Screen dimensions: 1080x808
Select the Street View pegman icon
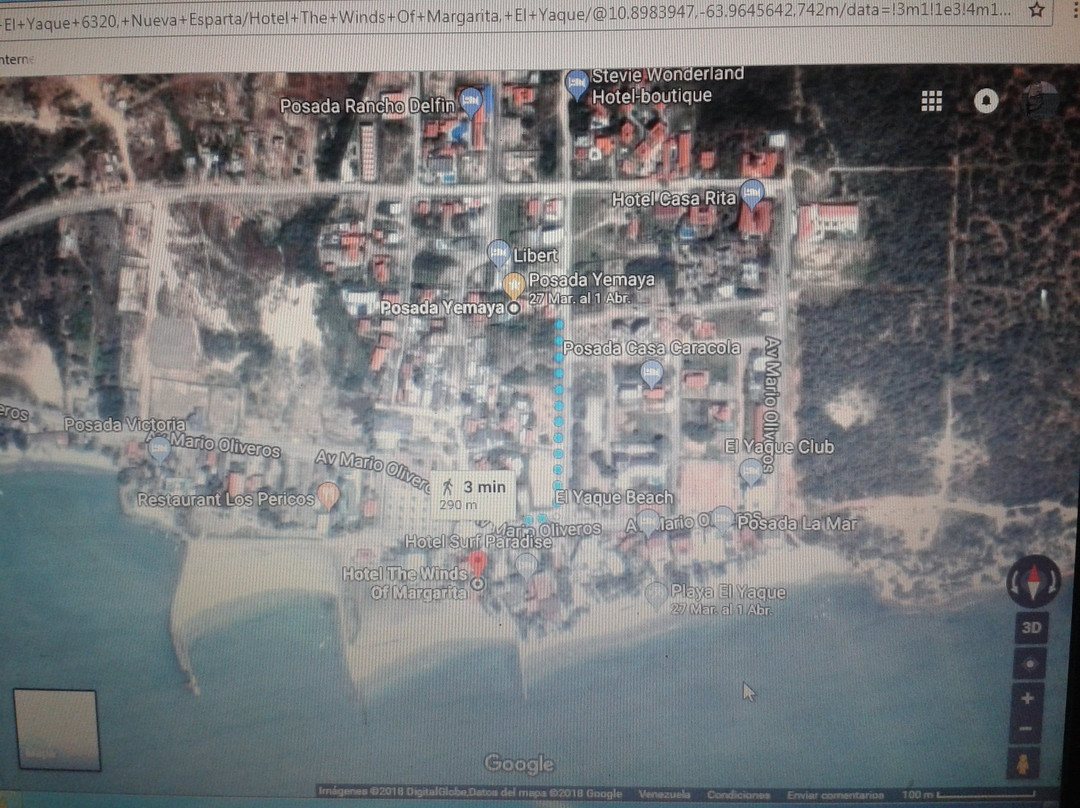click(1025, 765)
